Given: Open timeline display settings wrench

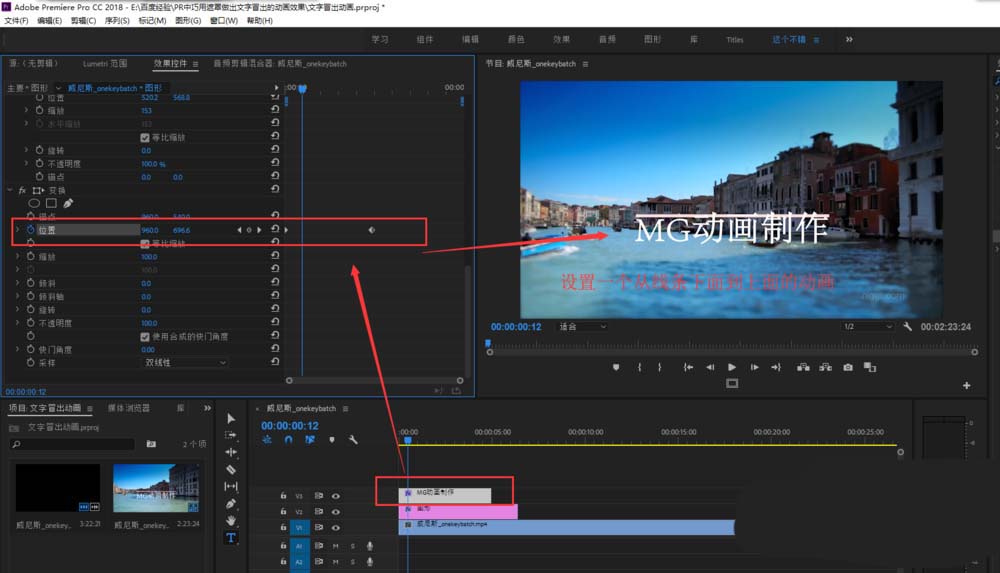Looking at the screenshot, I should 353,440.
